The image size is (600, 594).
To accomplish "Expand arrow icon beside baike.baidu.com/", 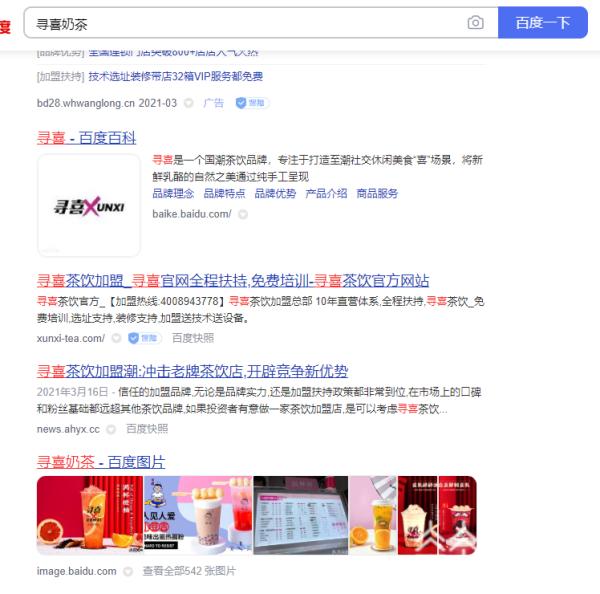I will (243, 214).
